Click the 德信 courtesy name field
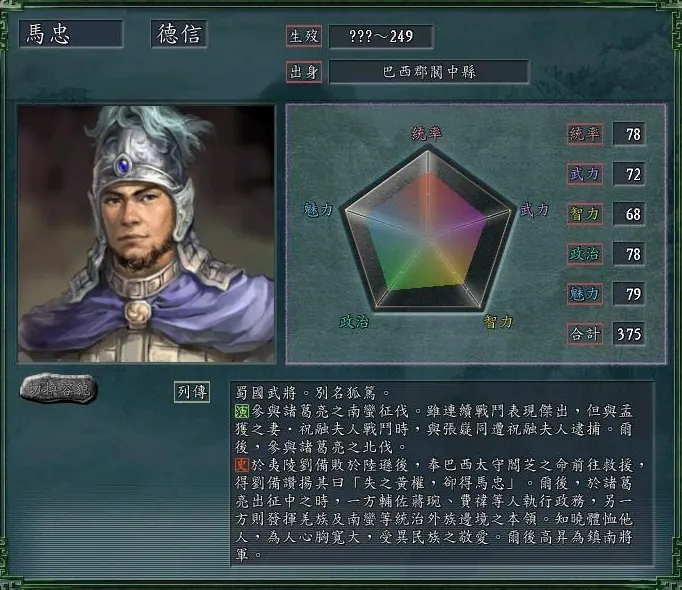The image size is (682, 590). pos(179,34)
